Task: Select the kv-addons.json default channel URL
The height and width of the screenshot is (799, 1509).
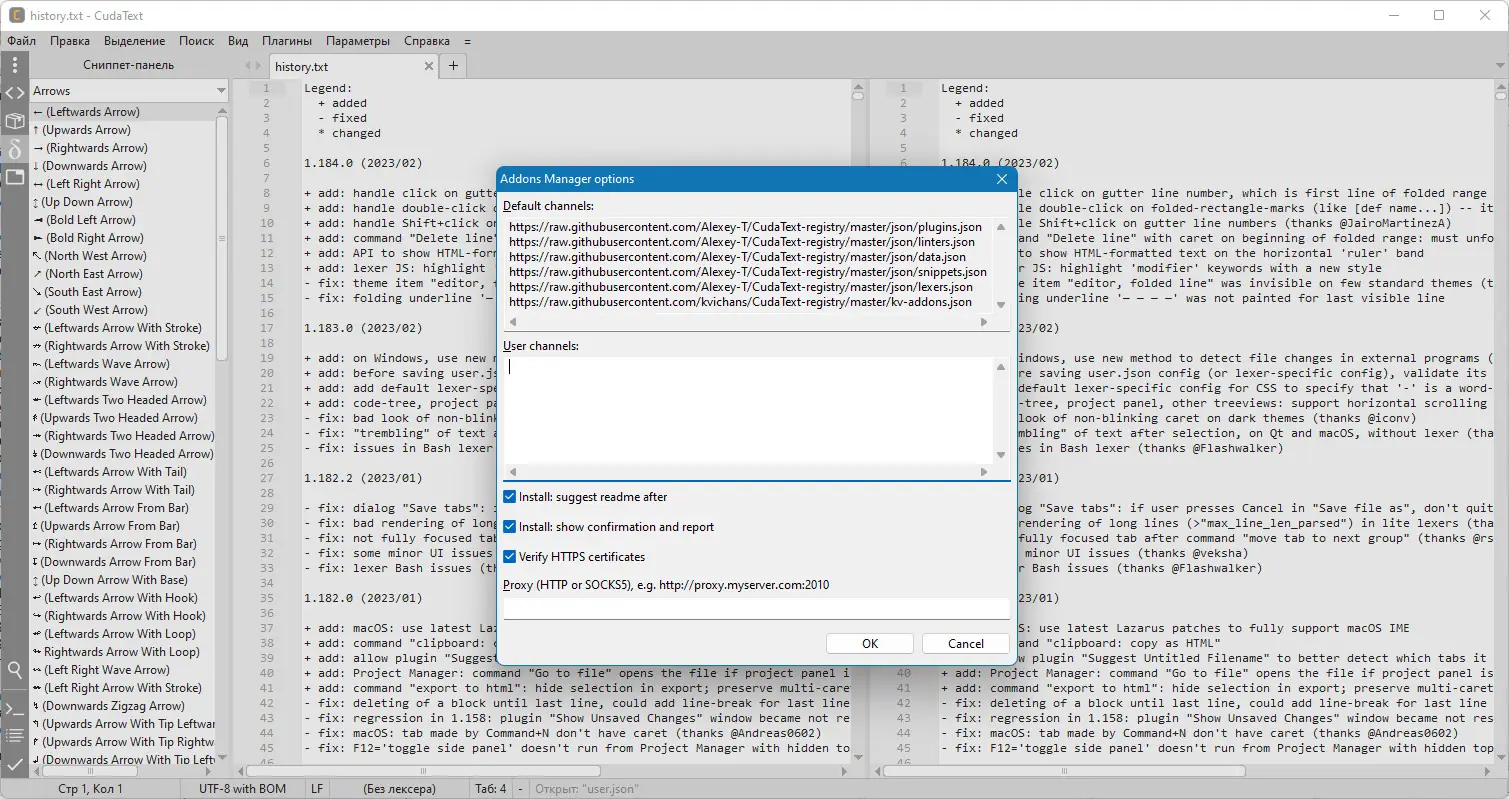Action: (x=740, y=302)
